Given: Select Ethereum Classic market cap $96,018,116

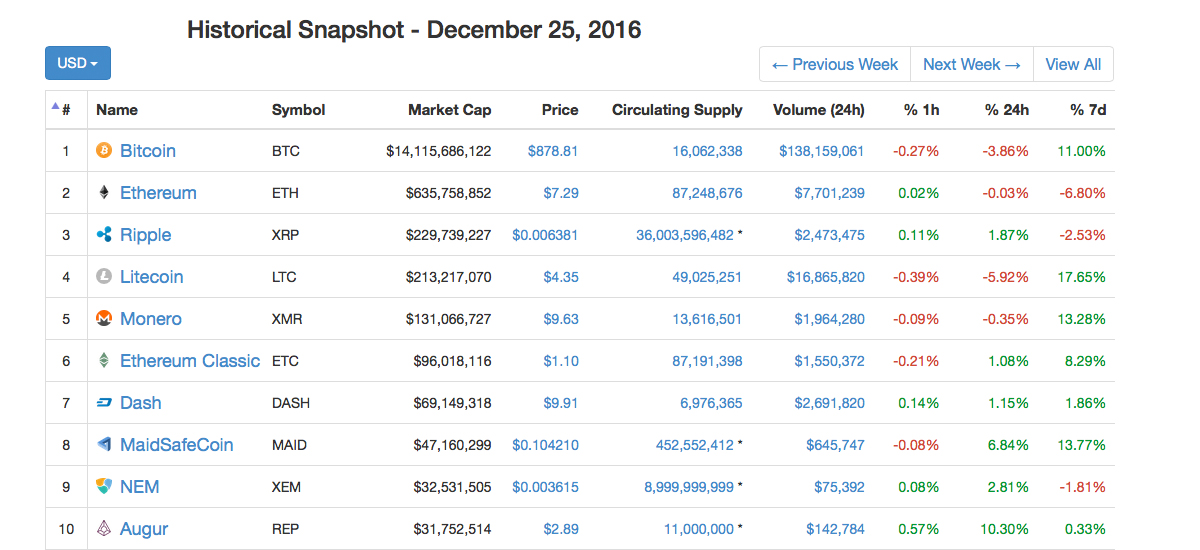Looking at the screenshot, I should [452, 361].
